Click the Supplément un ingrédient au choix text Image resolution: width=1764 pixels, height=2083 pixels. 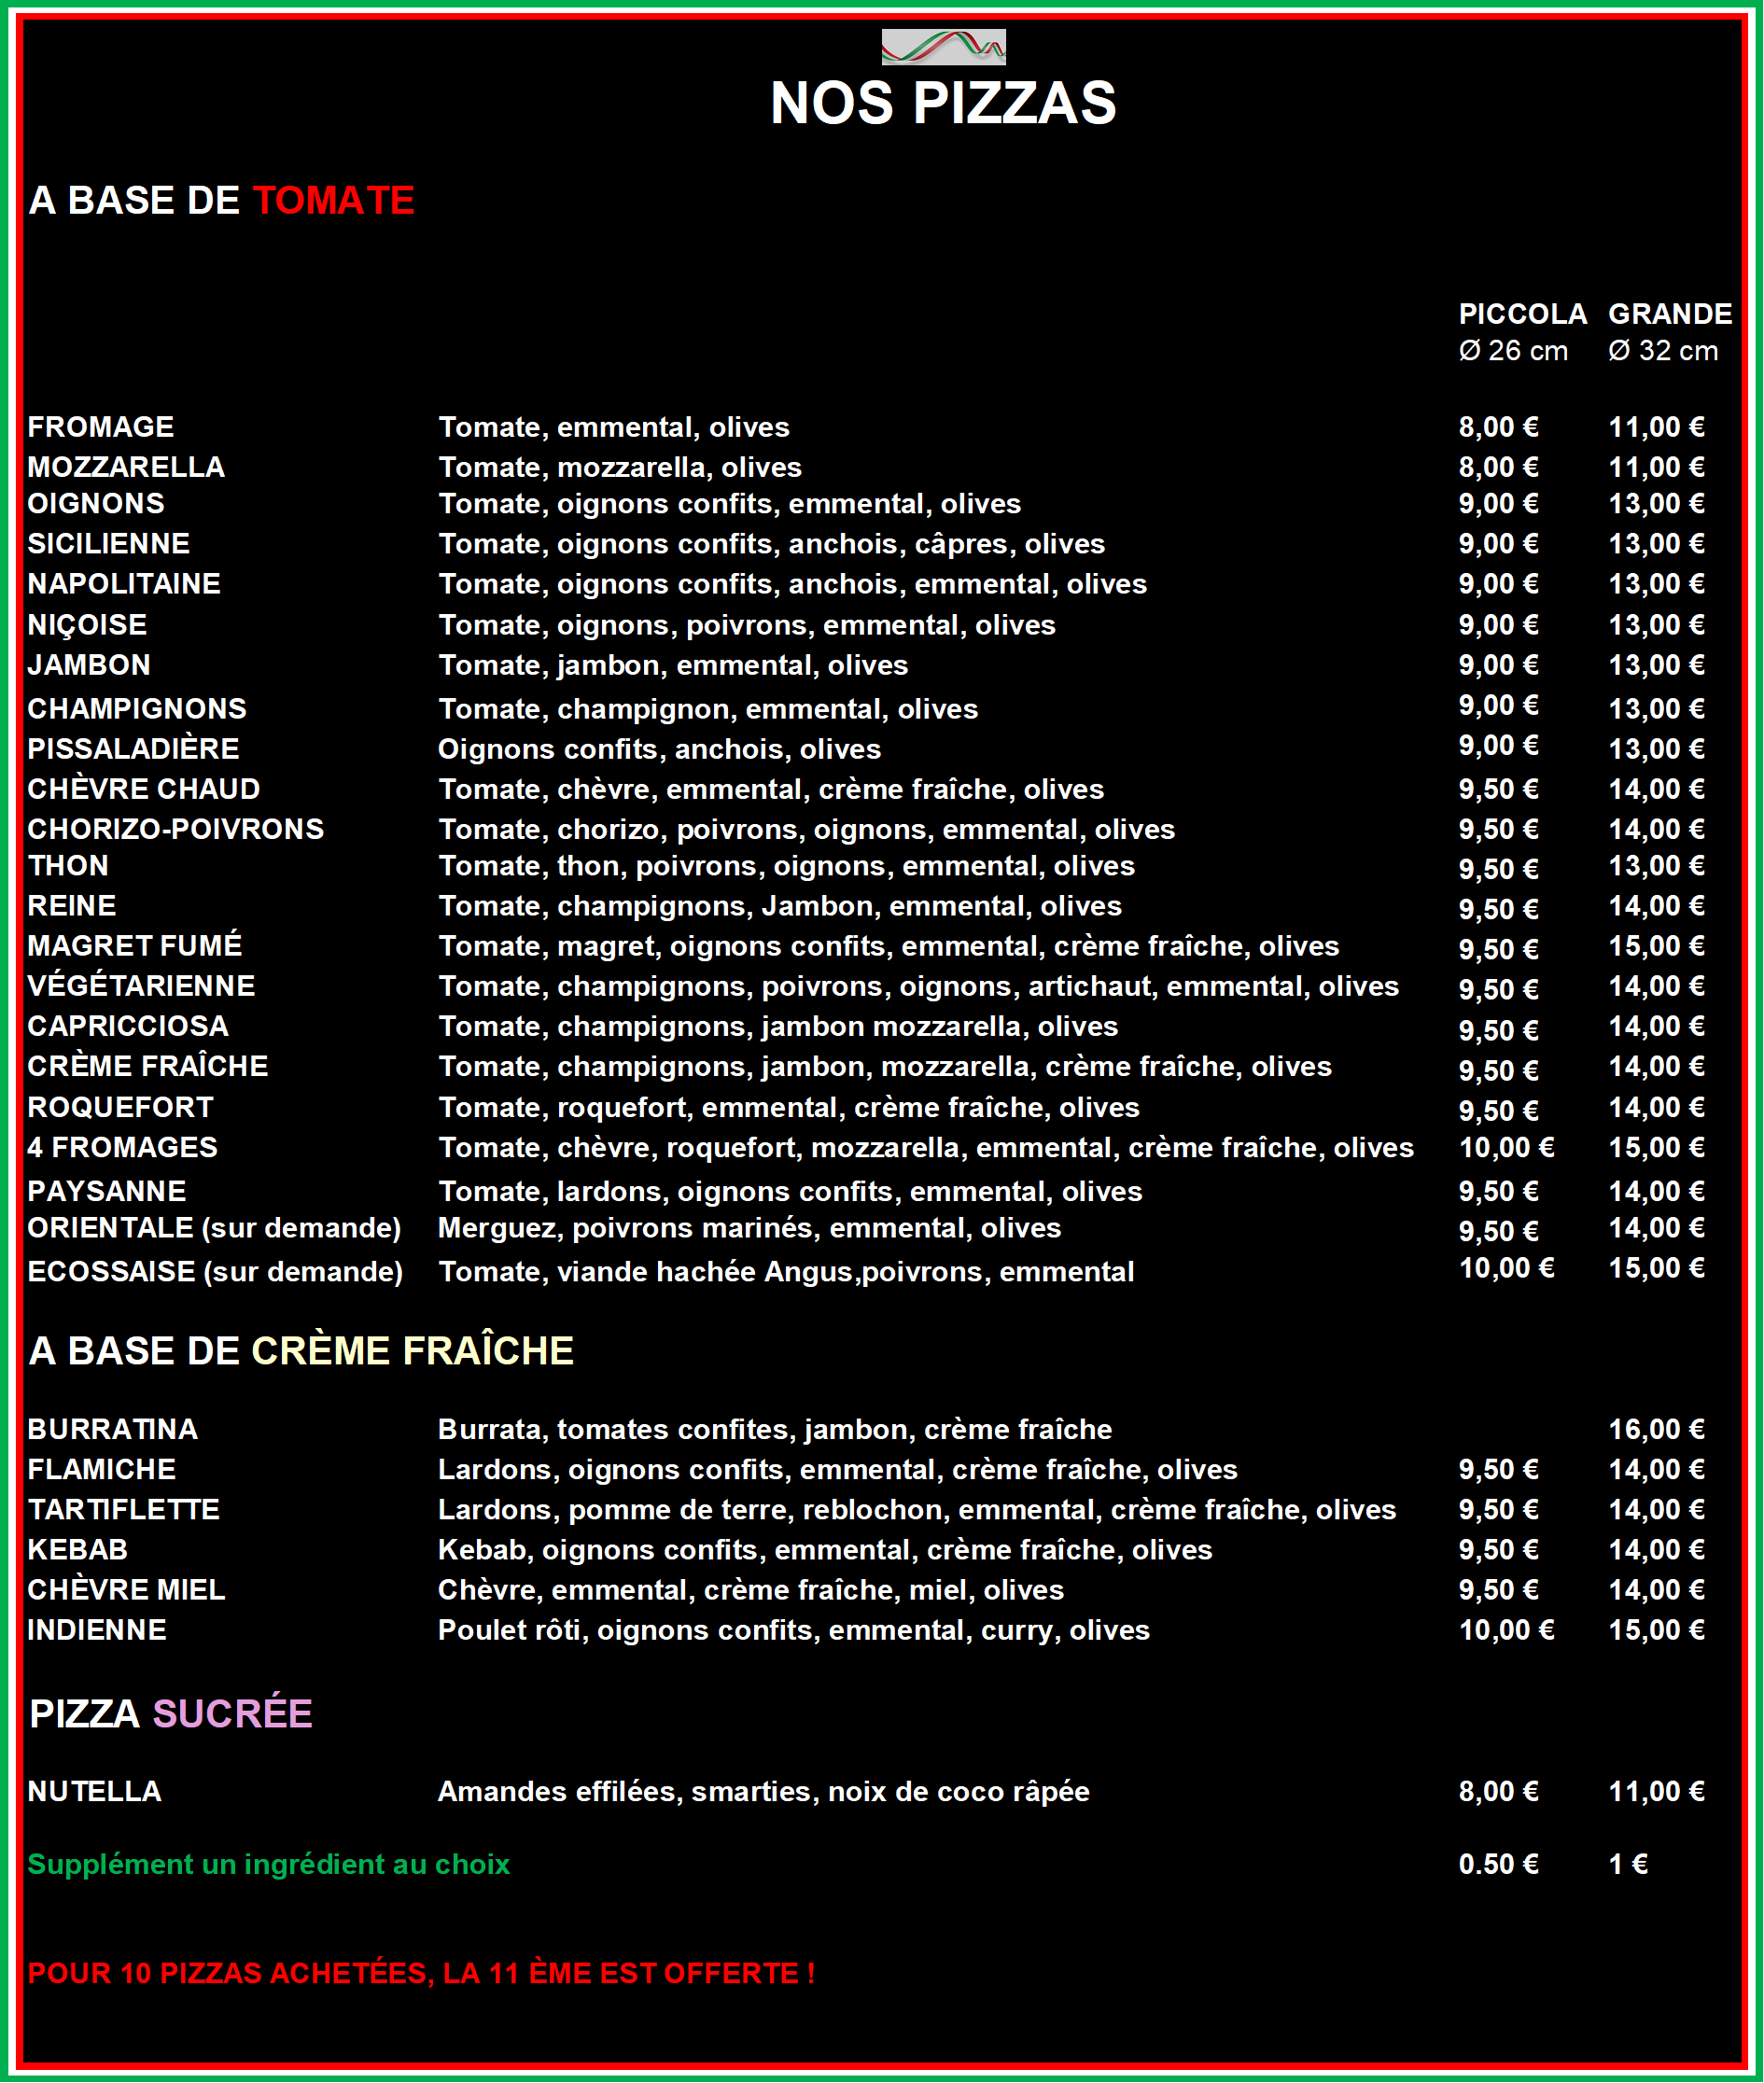coord(268,1864)
